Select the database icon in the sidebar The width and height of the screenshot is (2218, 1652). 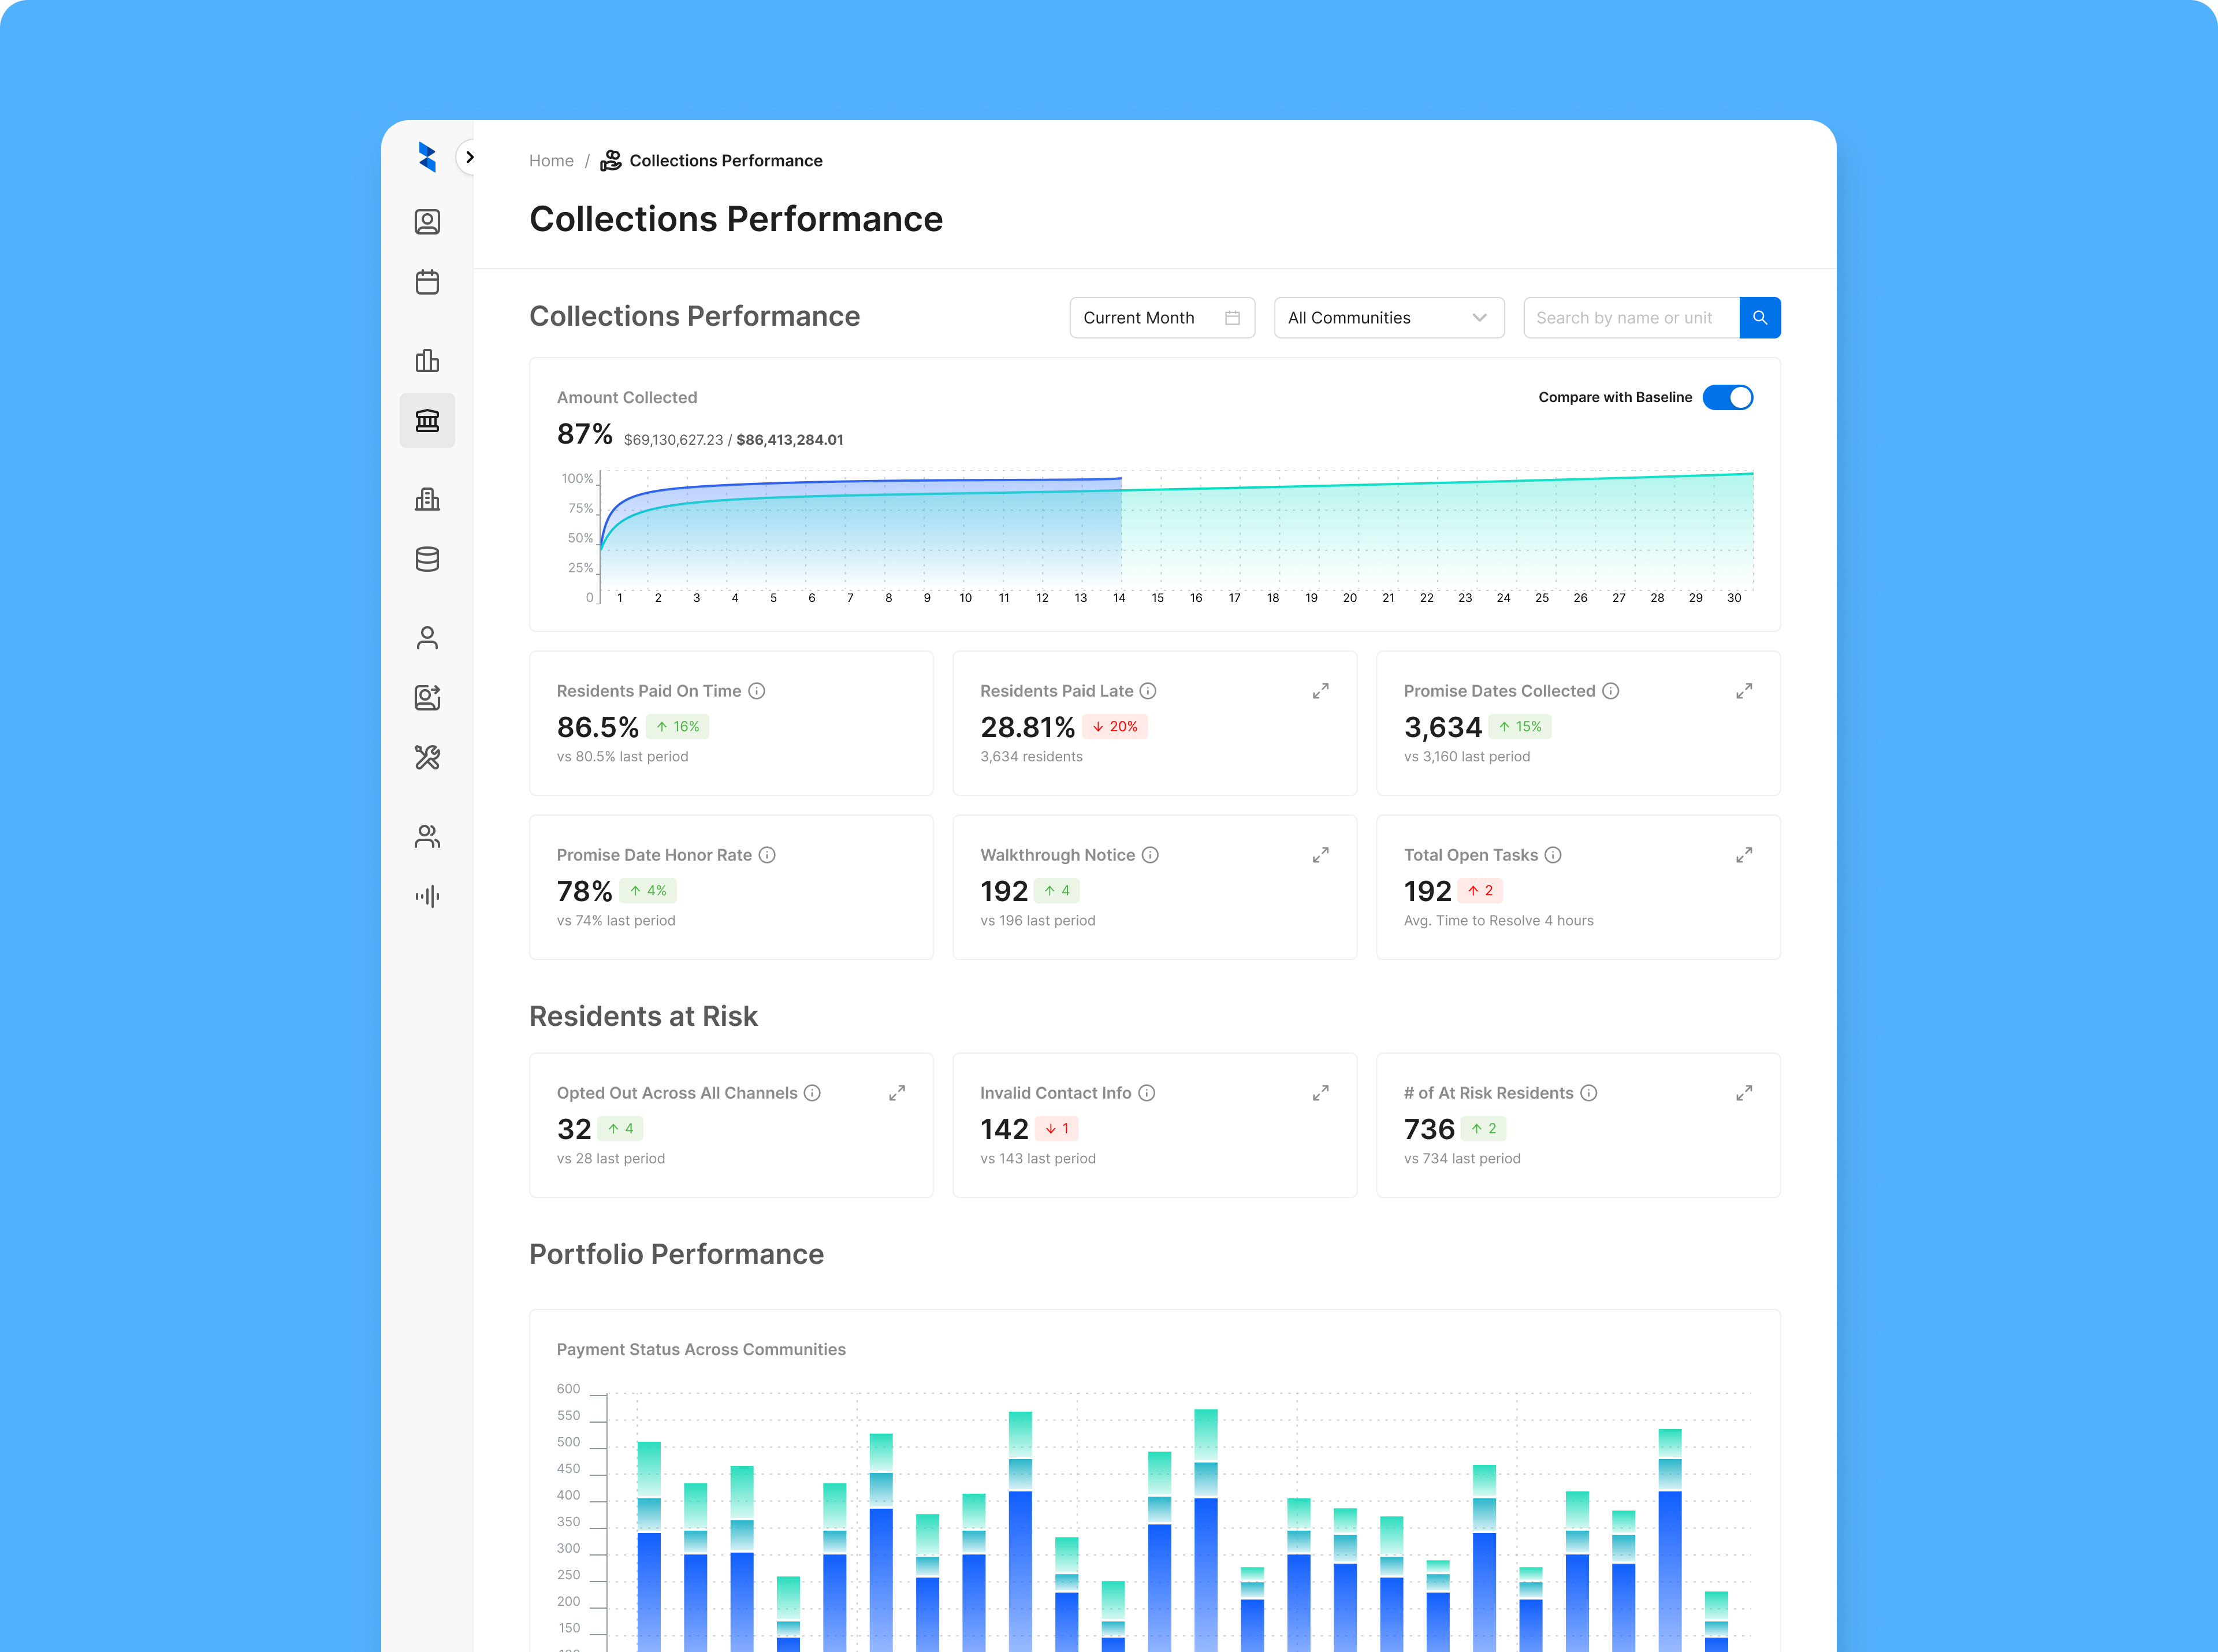(428, 559)
